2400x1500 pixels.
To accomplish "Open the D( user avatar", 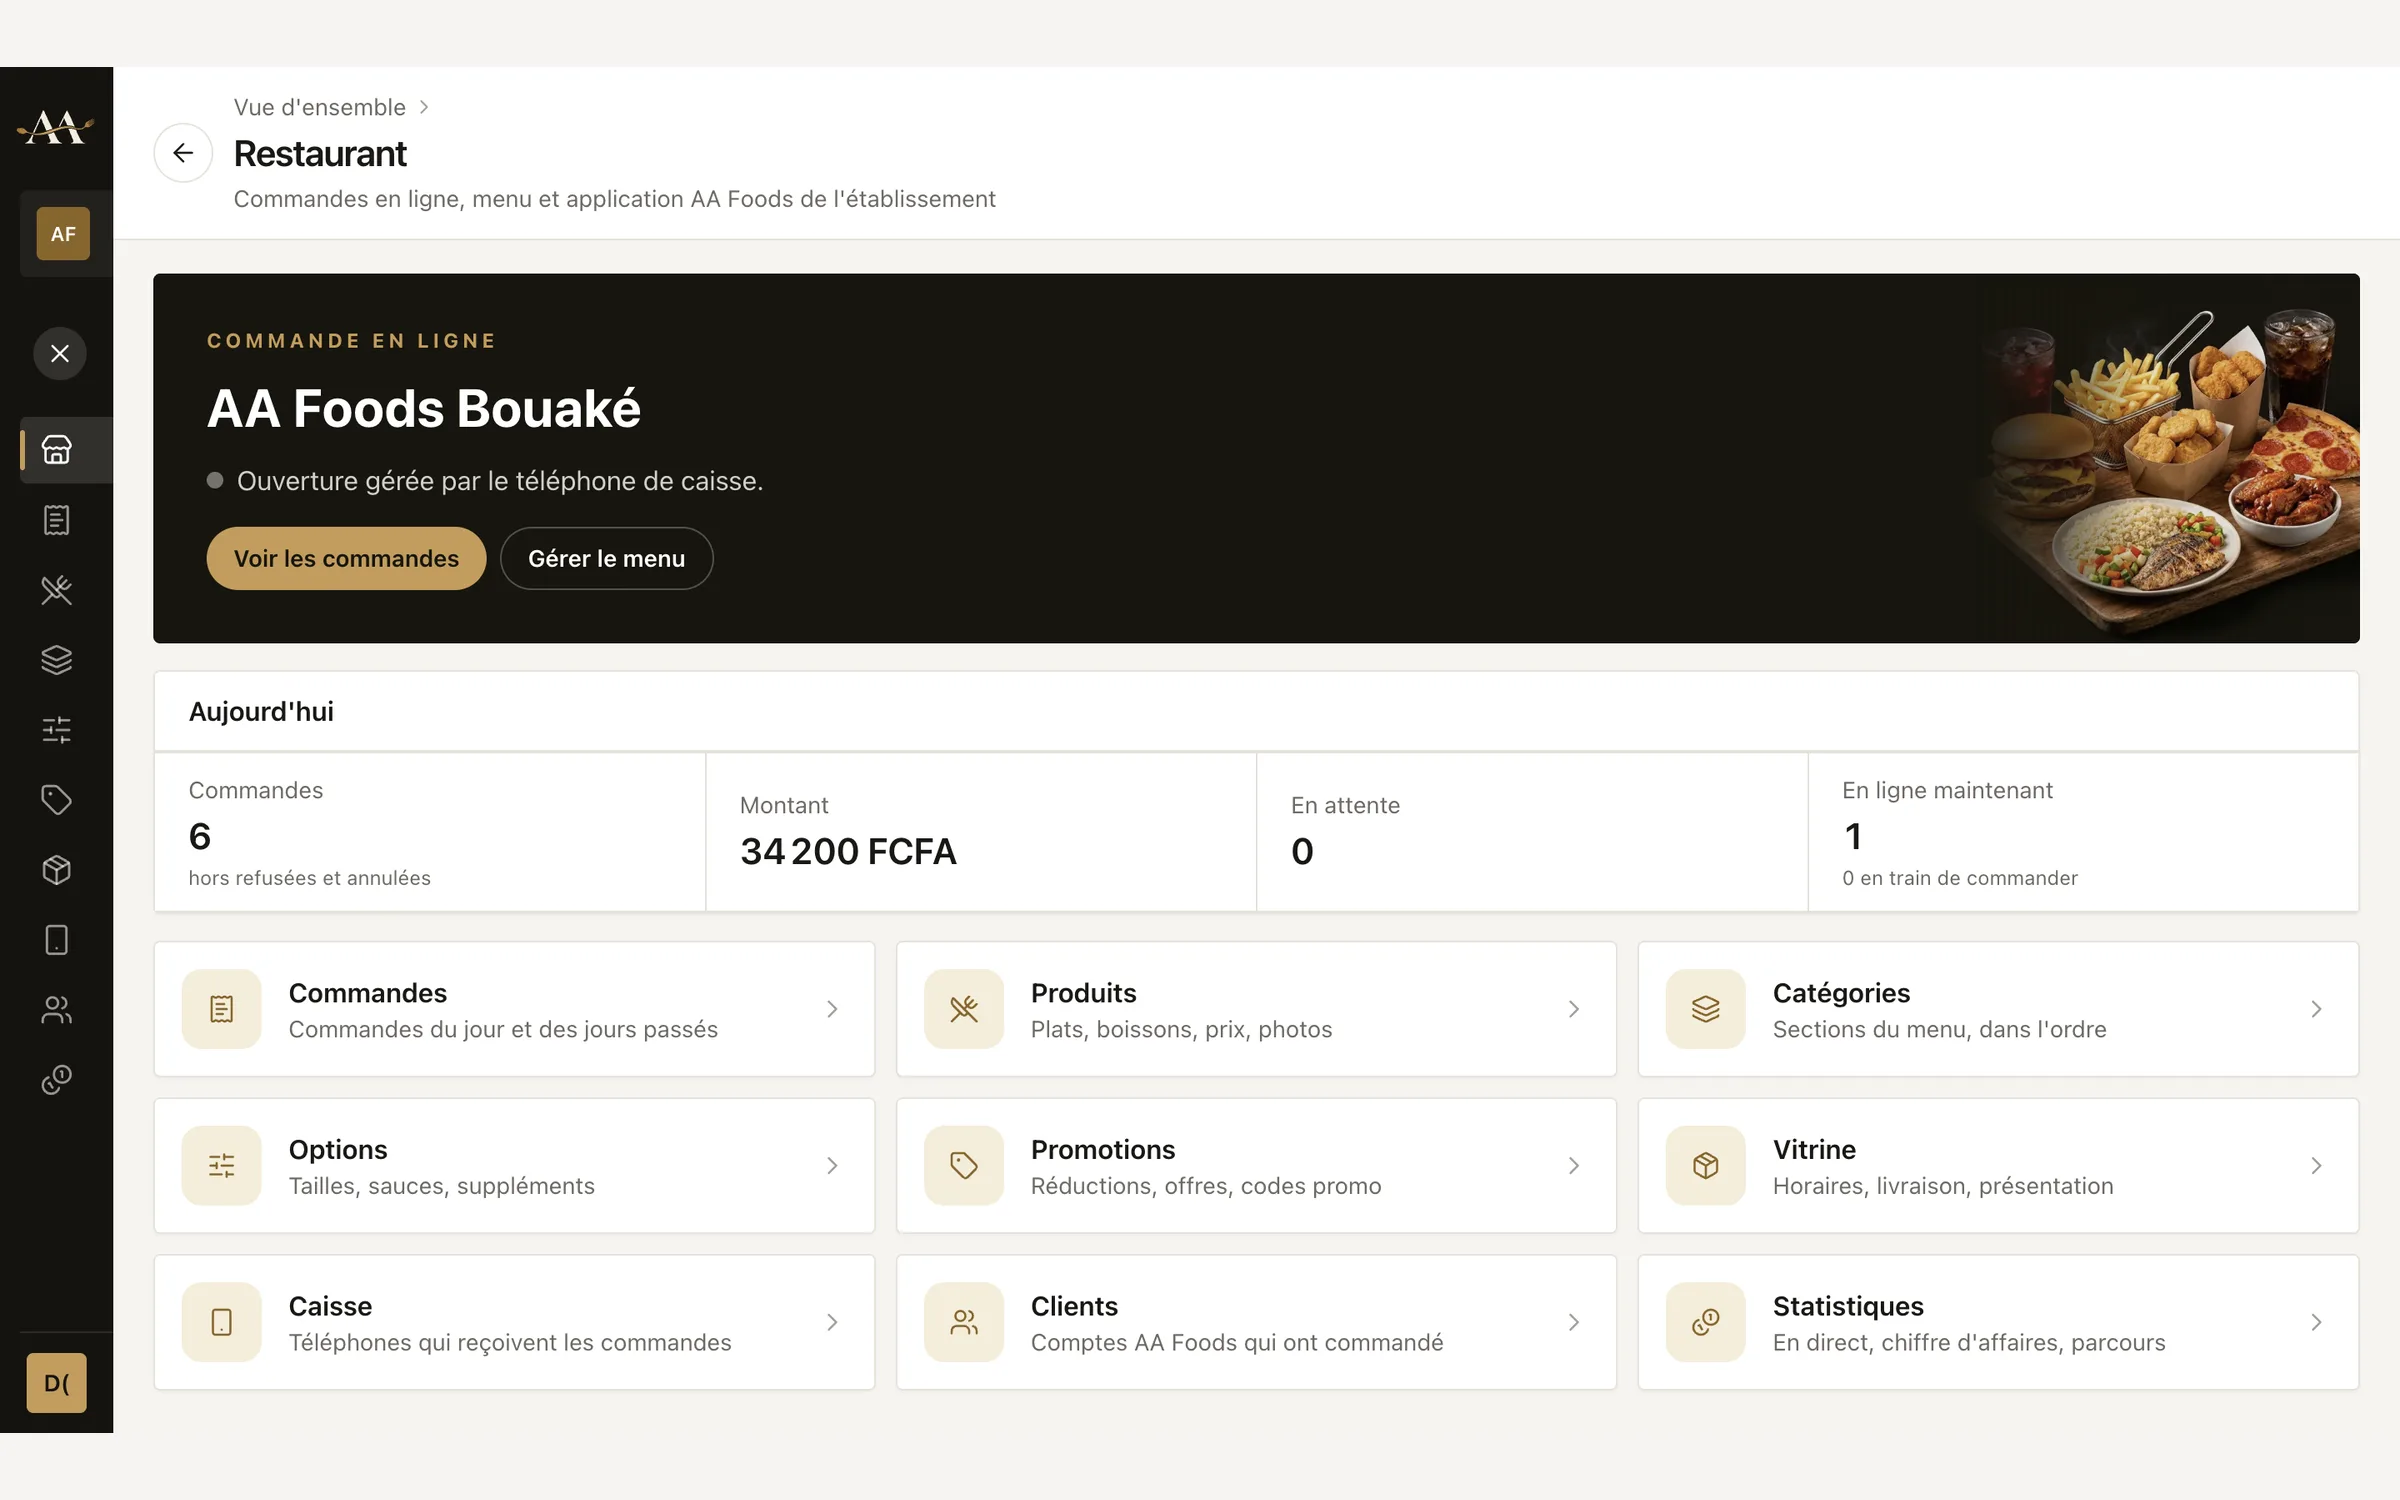I will [x=57, y=1383].
